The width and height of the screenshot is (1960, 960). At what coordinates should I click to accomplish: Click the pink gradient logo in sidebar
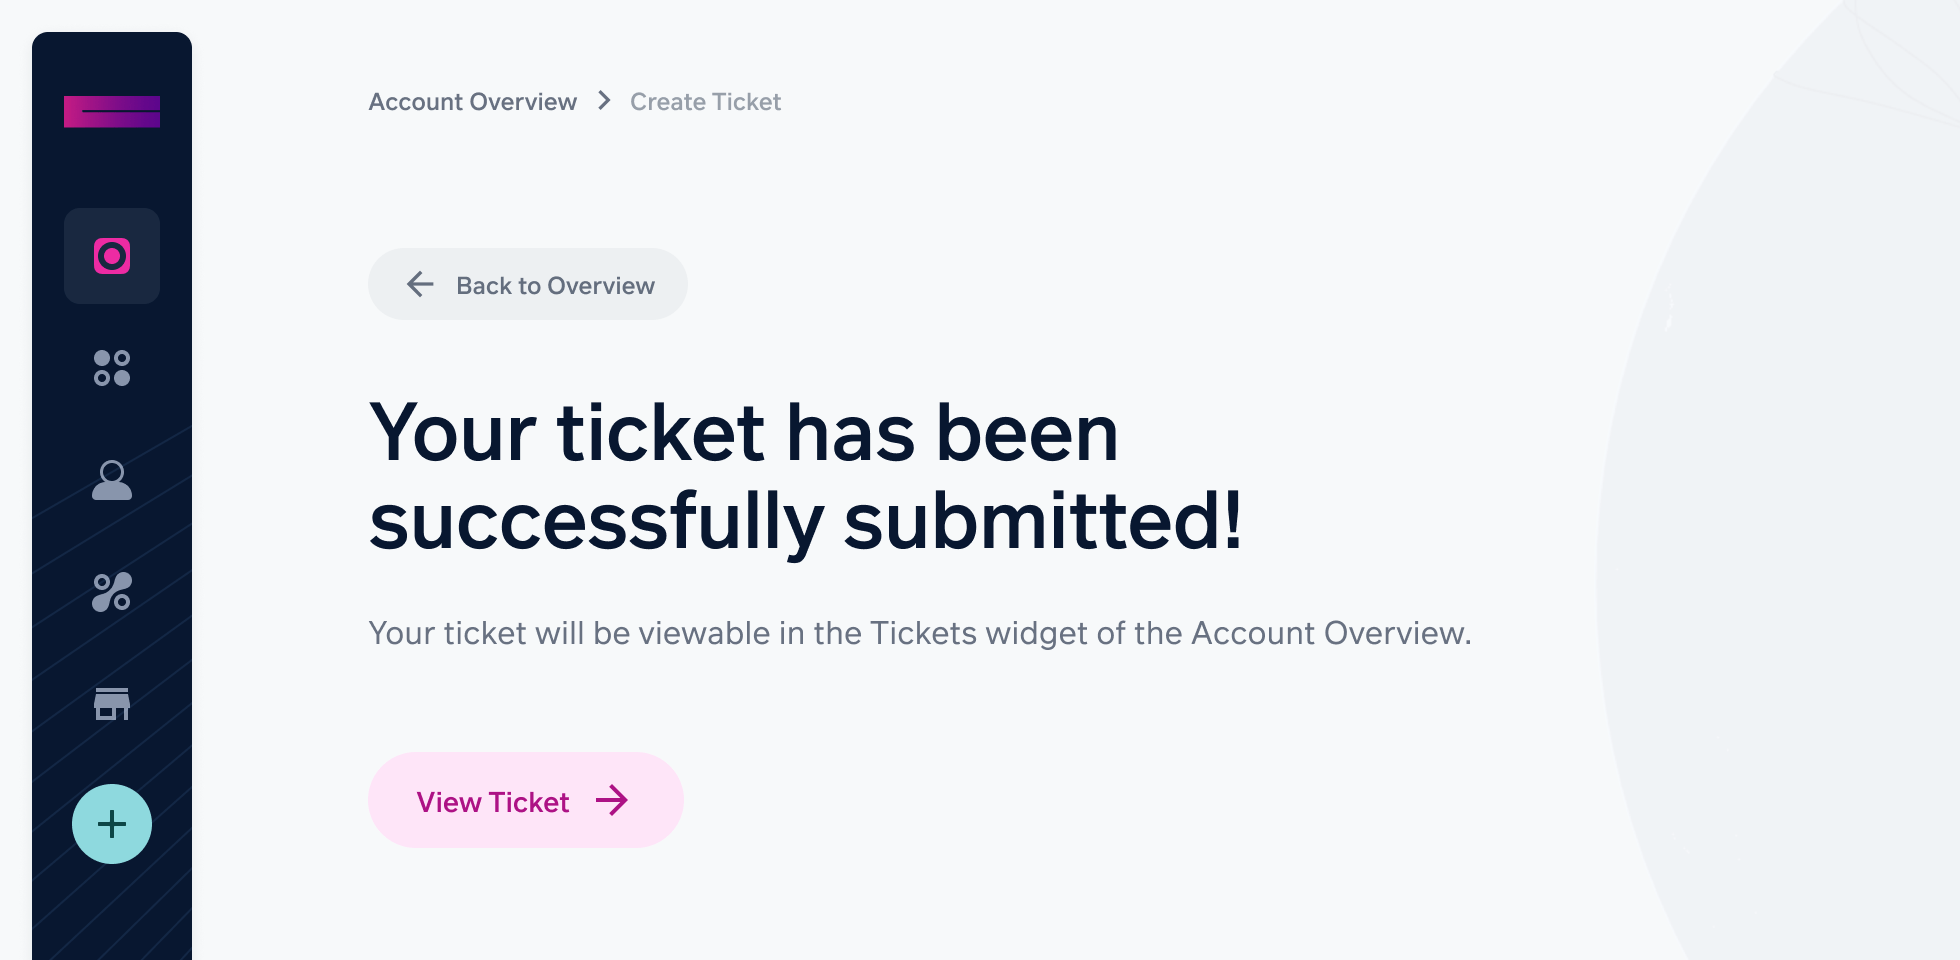112,111
